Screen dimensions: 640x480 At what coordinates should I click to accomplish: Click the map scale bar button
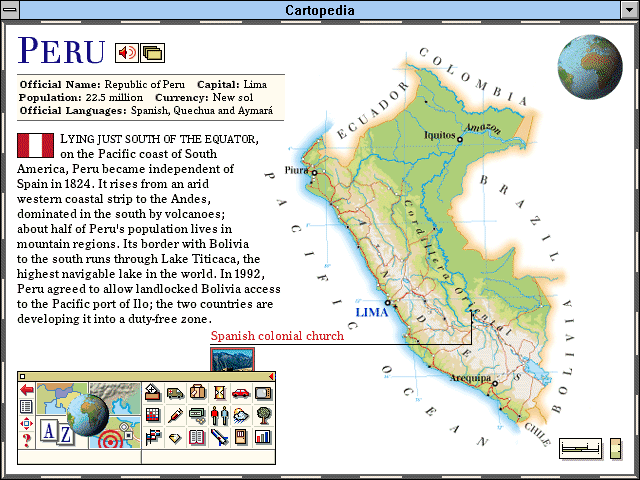pos(580,449)
